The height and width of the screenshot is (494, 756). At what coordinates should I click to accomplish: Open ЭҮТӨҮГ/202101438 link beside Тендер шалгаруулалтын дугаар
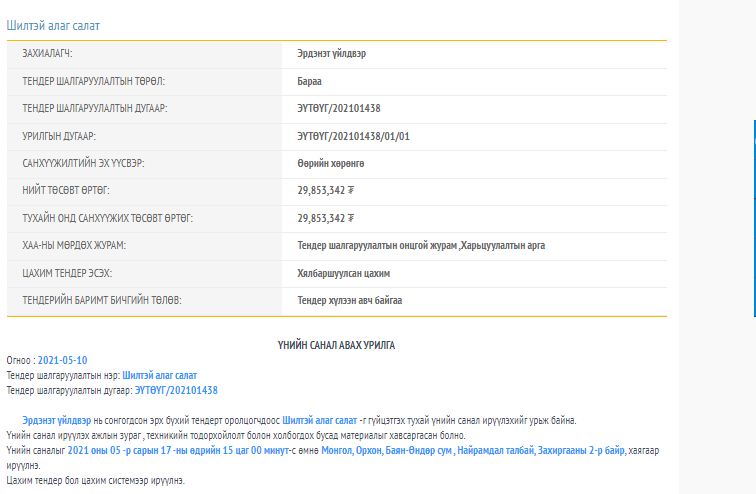[176, 390]
